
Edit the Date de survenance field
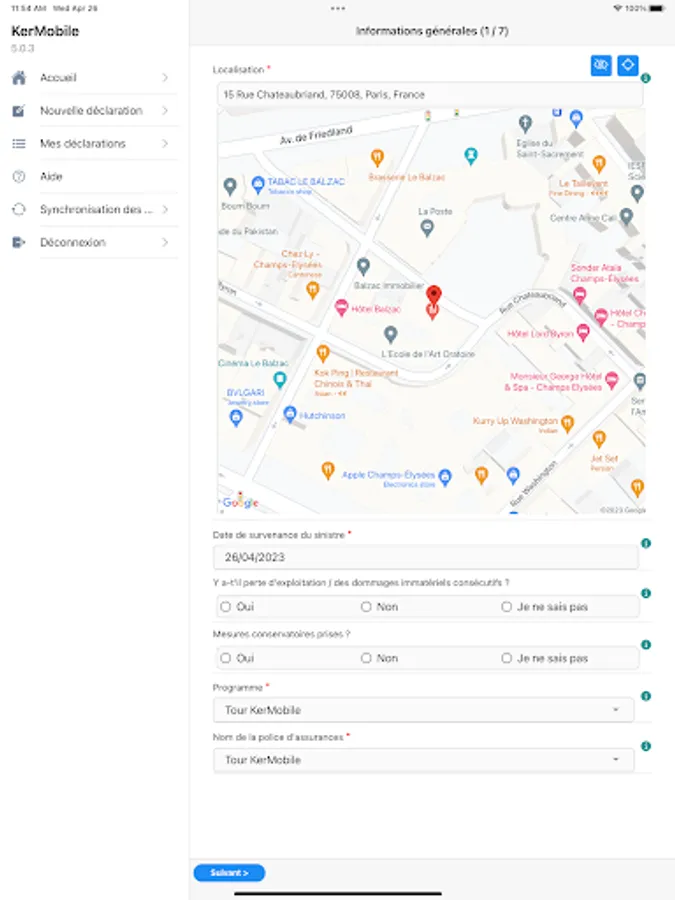click(x=425, y=557)
